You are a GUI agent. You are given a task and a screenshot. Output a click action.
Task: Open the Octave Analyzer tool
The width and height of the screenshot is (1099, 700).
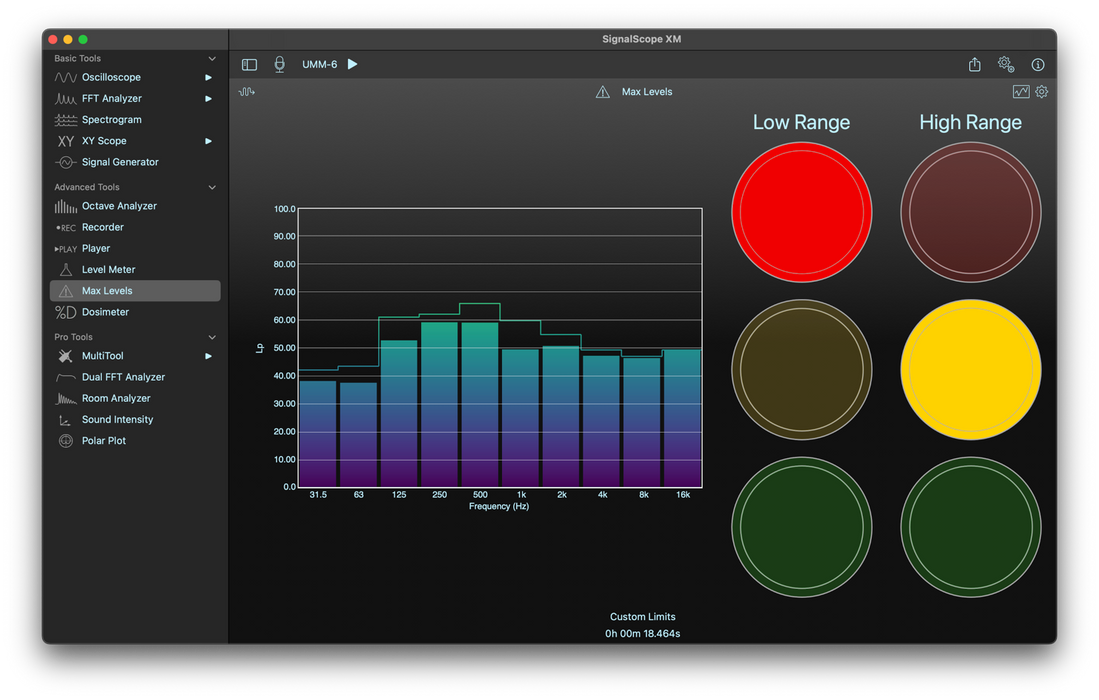point(119,206)
